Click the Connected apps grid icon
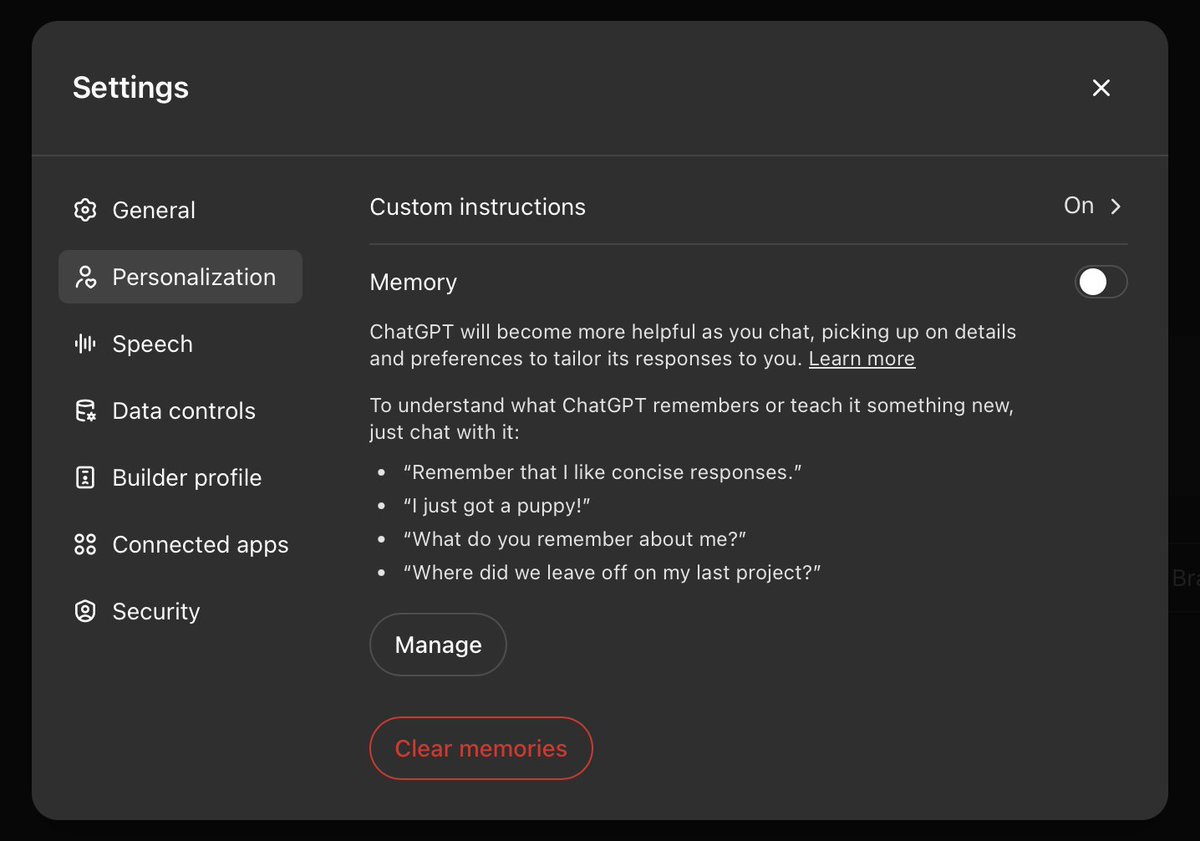Viewport: 1200px width, 841px height. click(x=85, y=545)
